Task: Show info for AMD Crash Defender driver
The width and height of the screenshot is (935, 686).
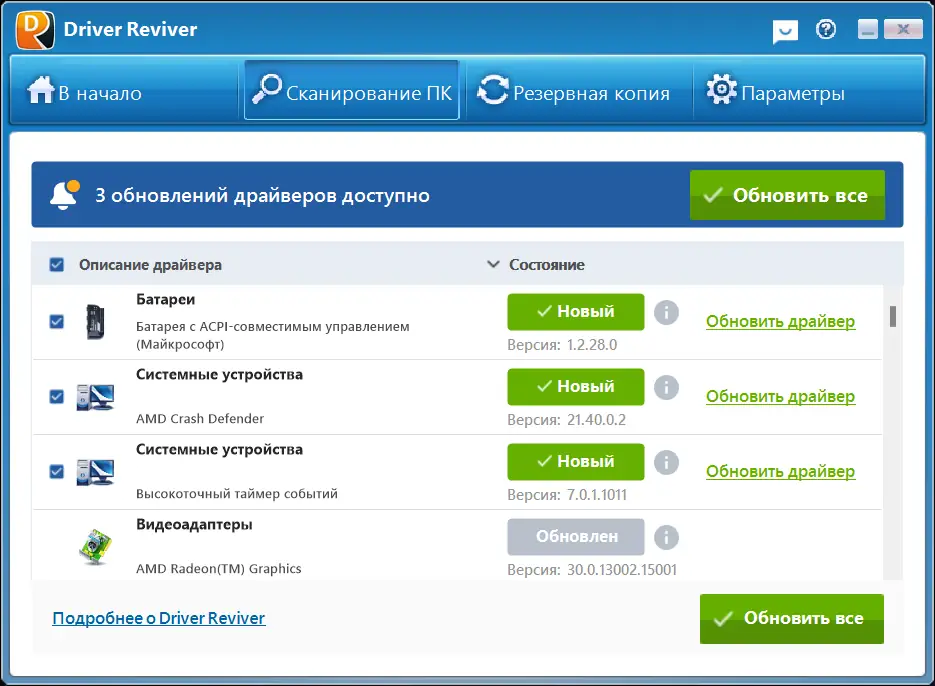Action: [x=666, y=387]
